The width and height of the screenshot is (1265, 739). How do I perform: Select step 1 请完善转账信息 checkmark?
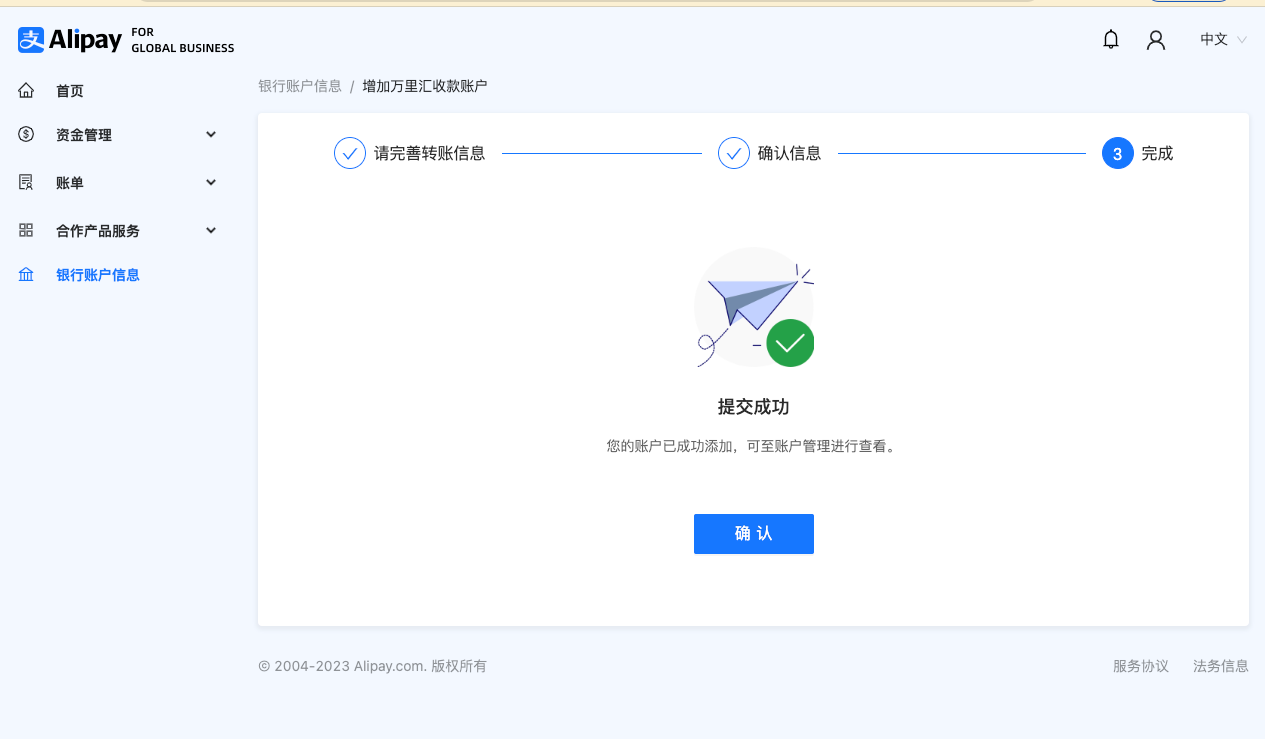tap(349, 153)
